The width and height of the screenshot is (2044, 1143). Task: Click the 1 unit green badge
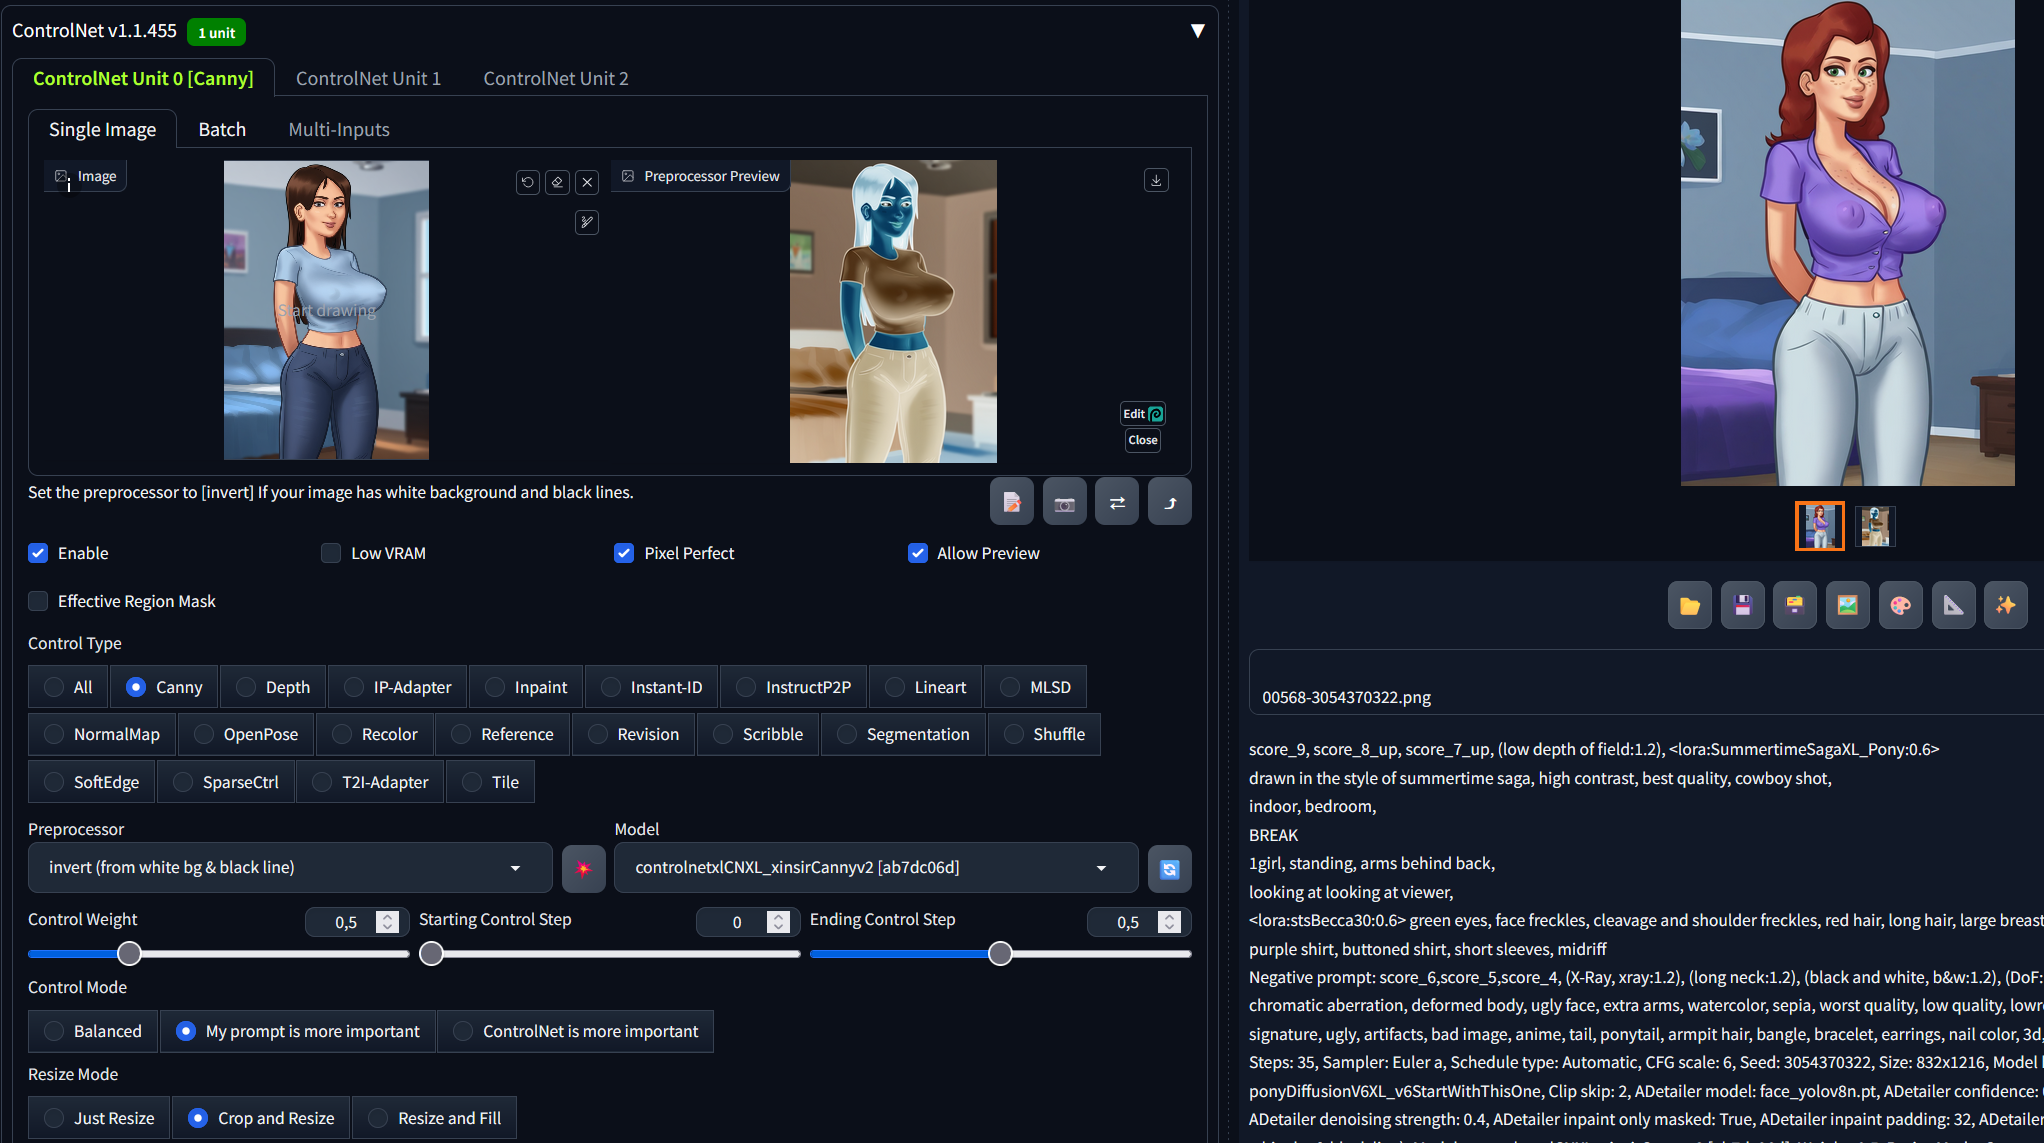tap(216, 32)
